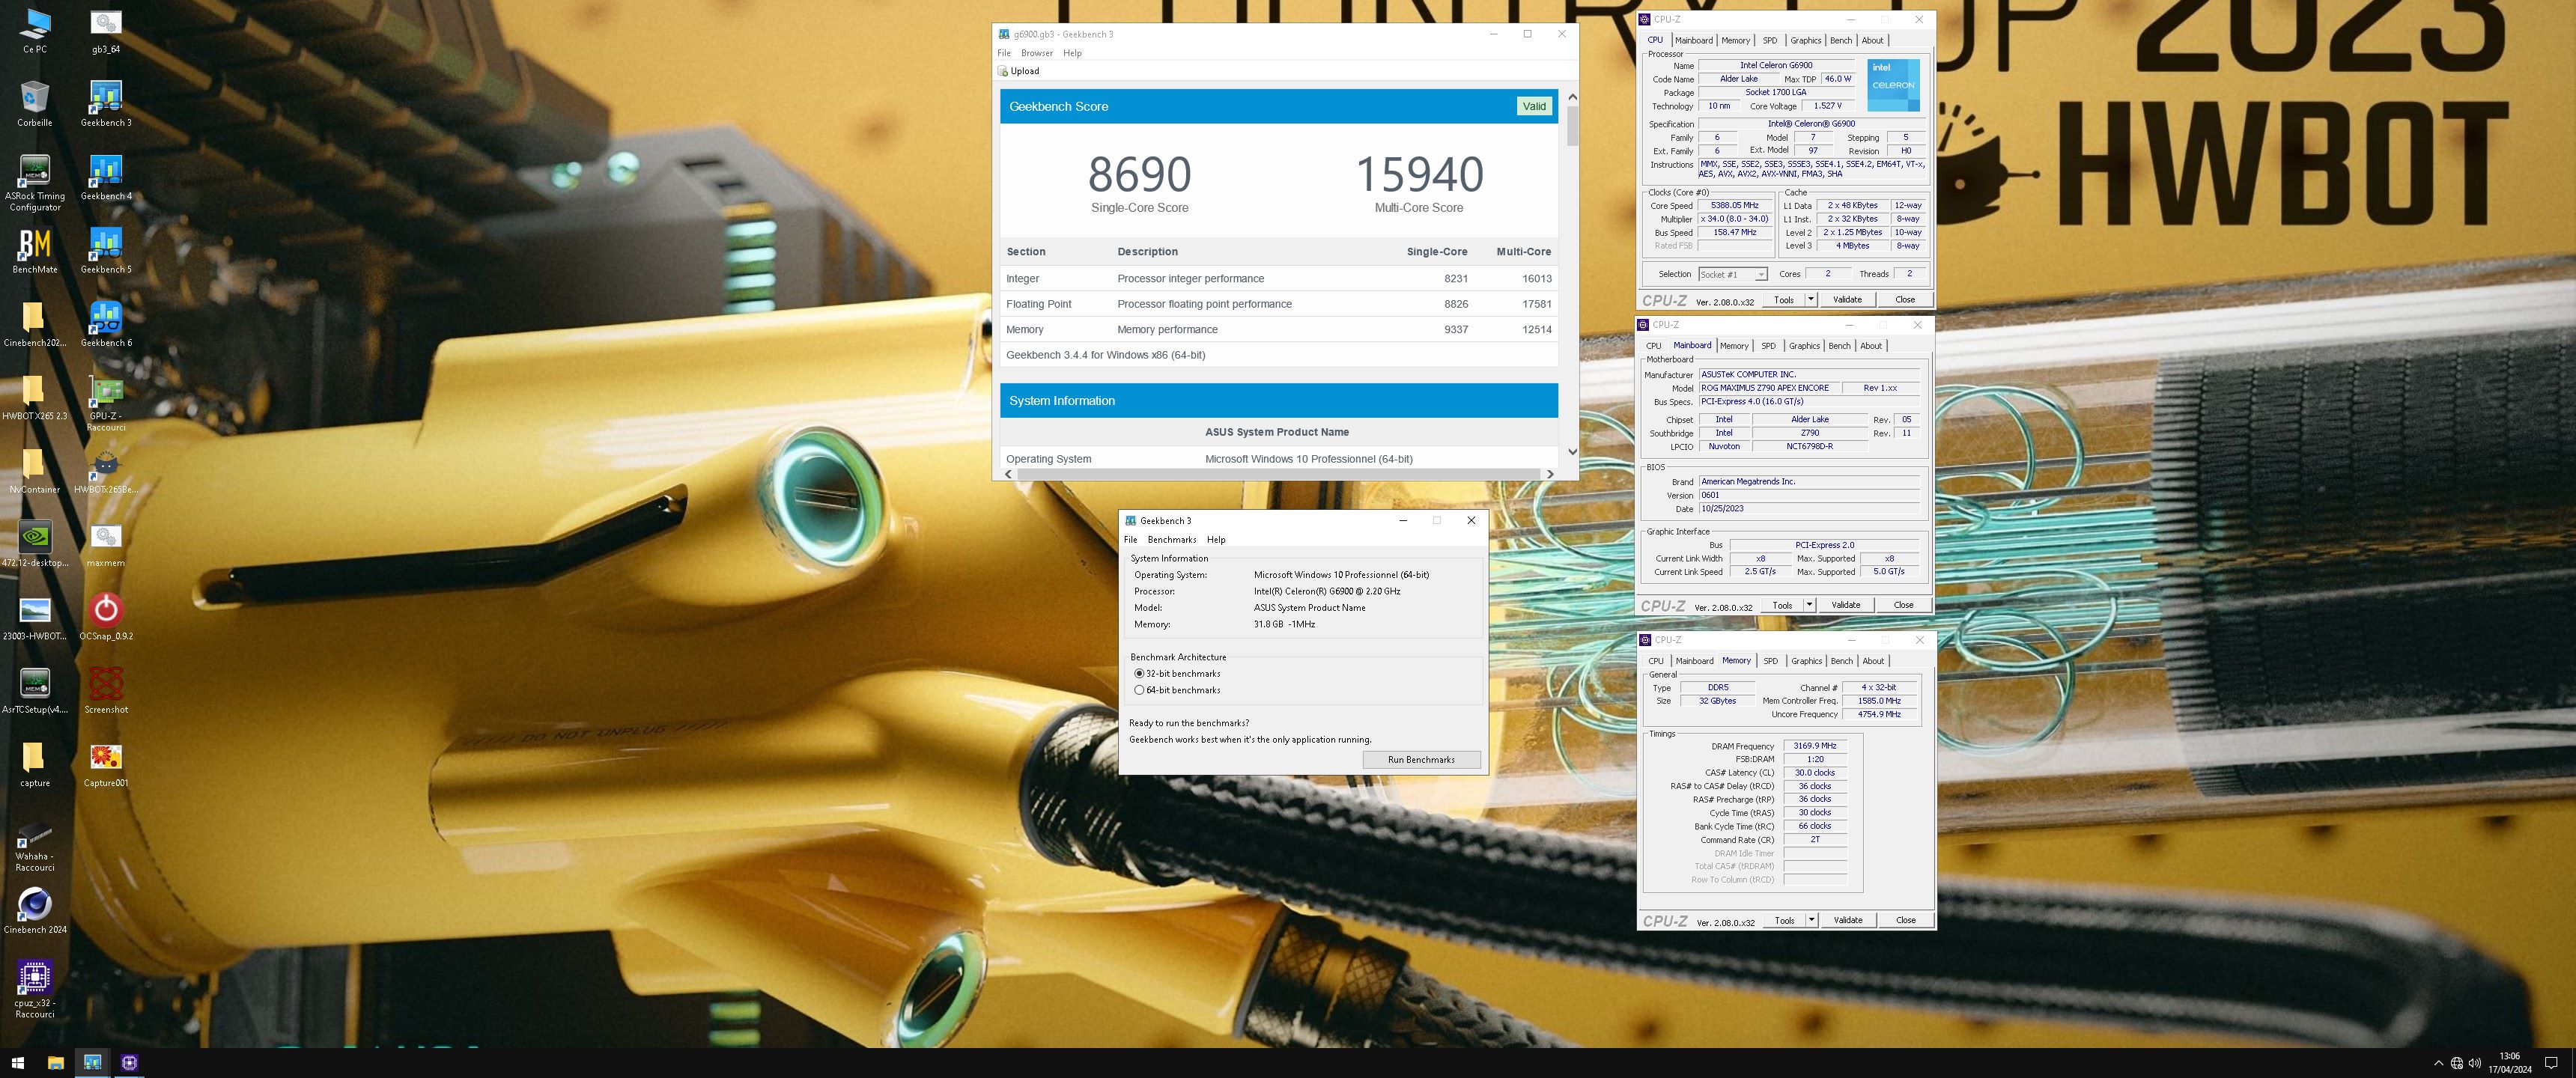Launch the Geekbench 5 desktop shortcut
2576x1078 pixels.
pos(106,251)
